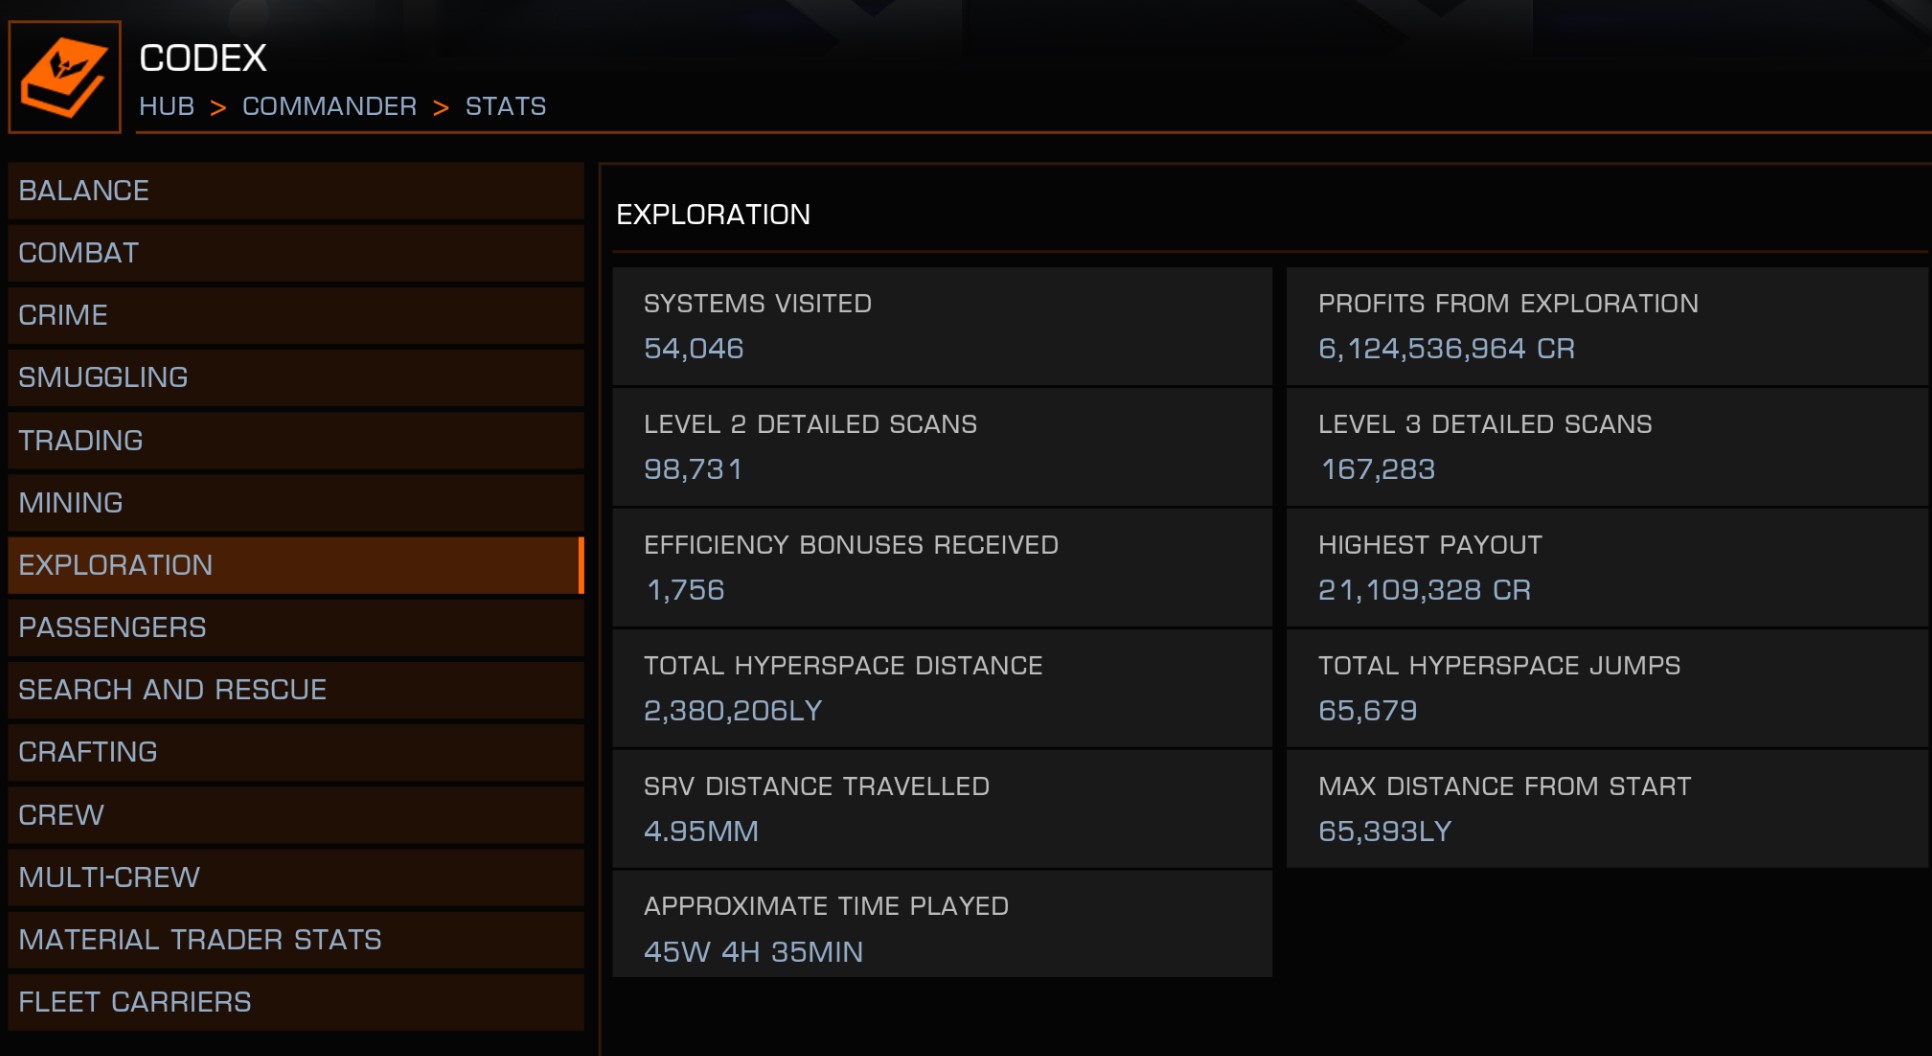Select the CREW category
Viewport: 1932px width, 1056px height.
pyautogui.click(x=296, y=815)
